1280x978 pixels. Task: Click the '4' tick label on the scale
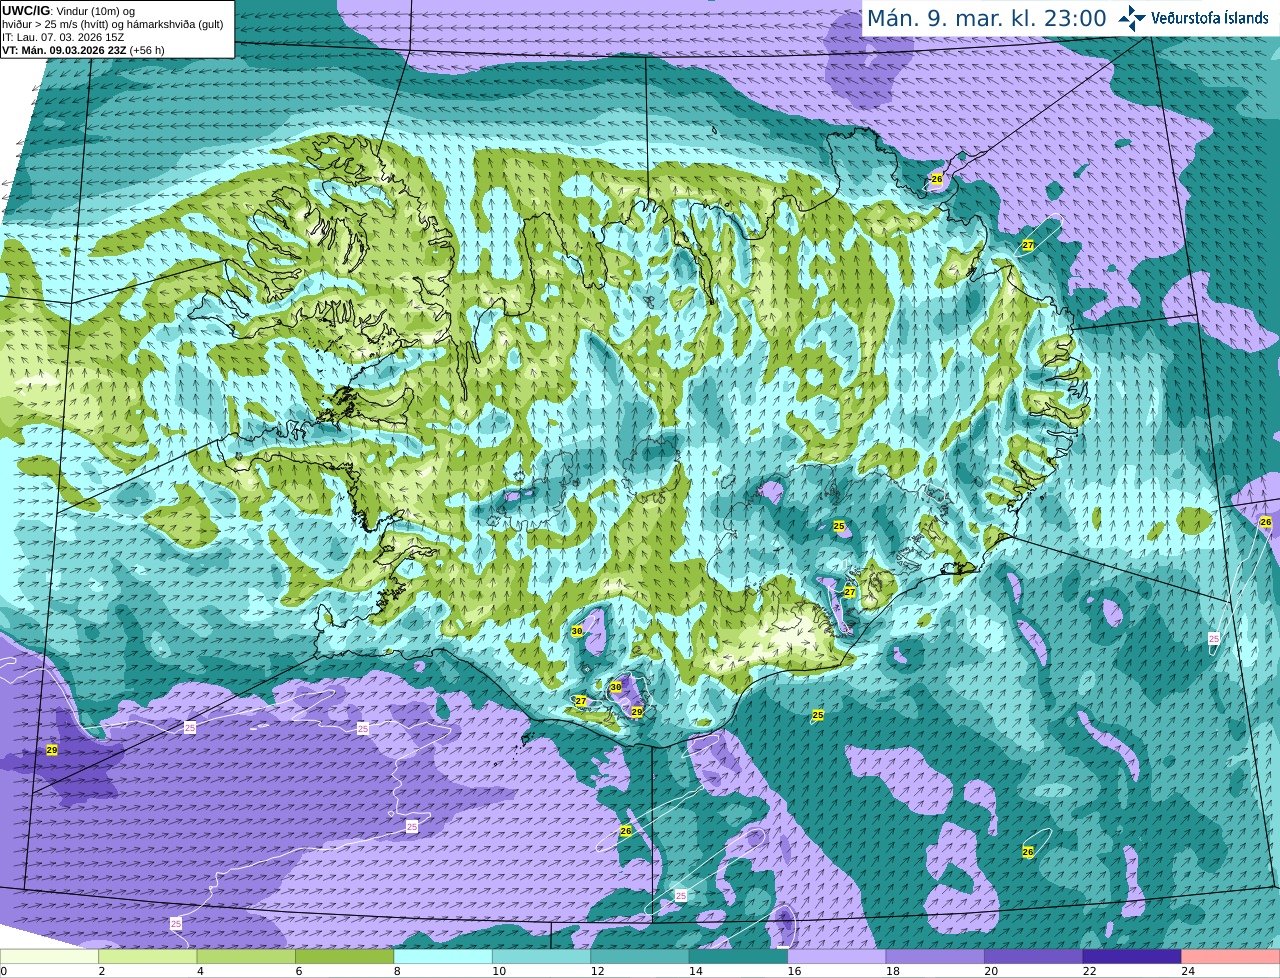click(x=200, y=971)
